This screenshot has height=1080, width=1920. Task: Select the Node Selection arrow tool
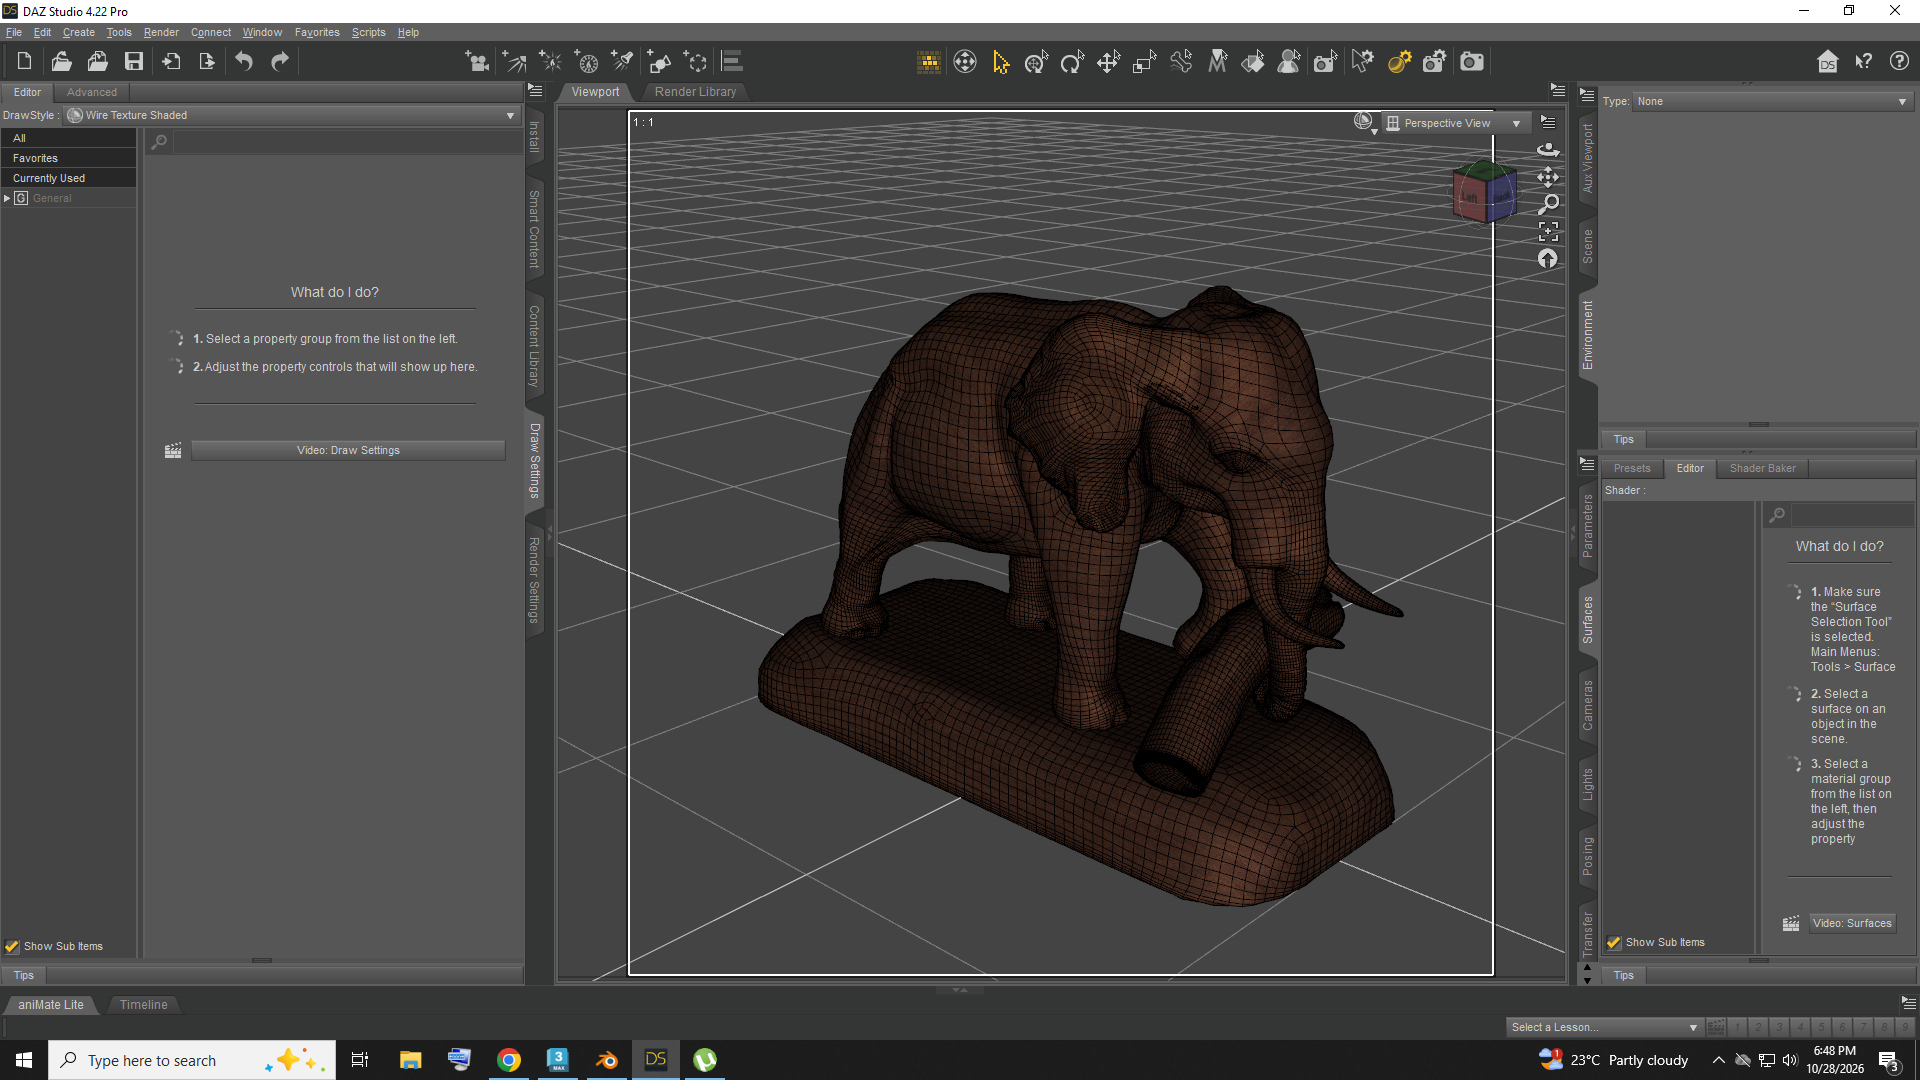tap(1001, 62)
